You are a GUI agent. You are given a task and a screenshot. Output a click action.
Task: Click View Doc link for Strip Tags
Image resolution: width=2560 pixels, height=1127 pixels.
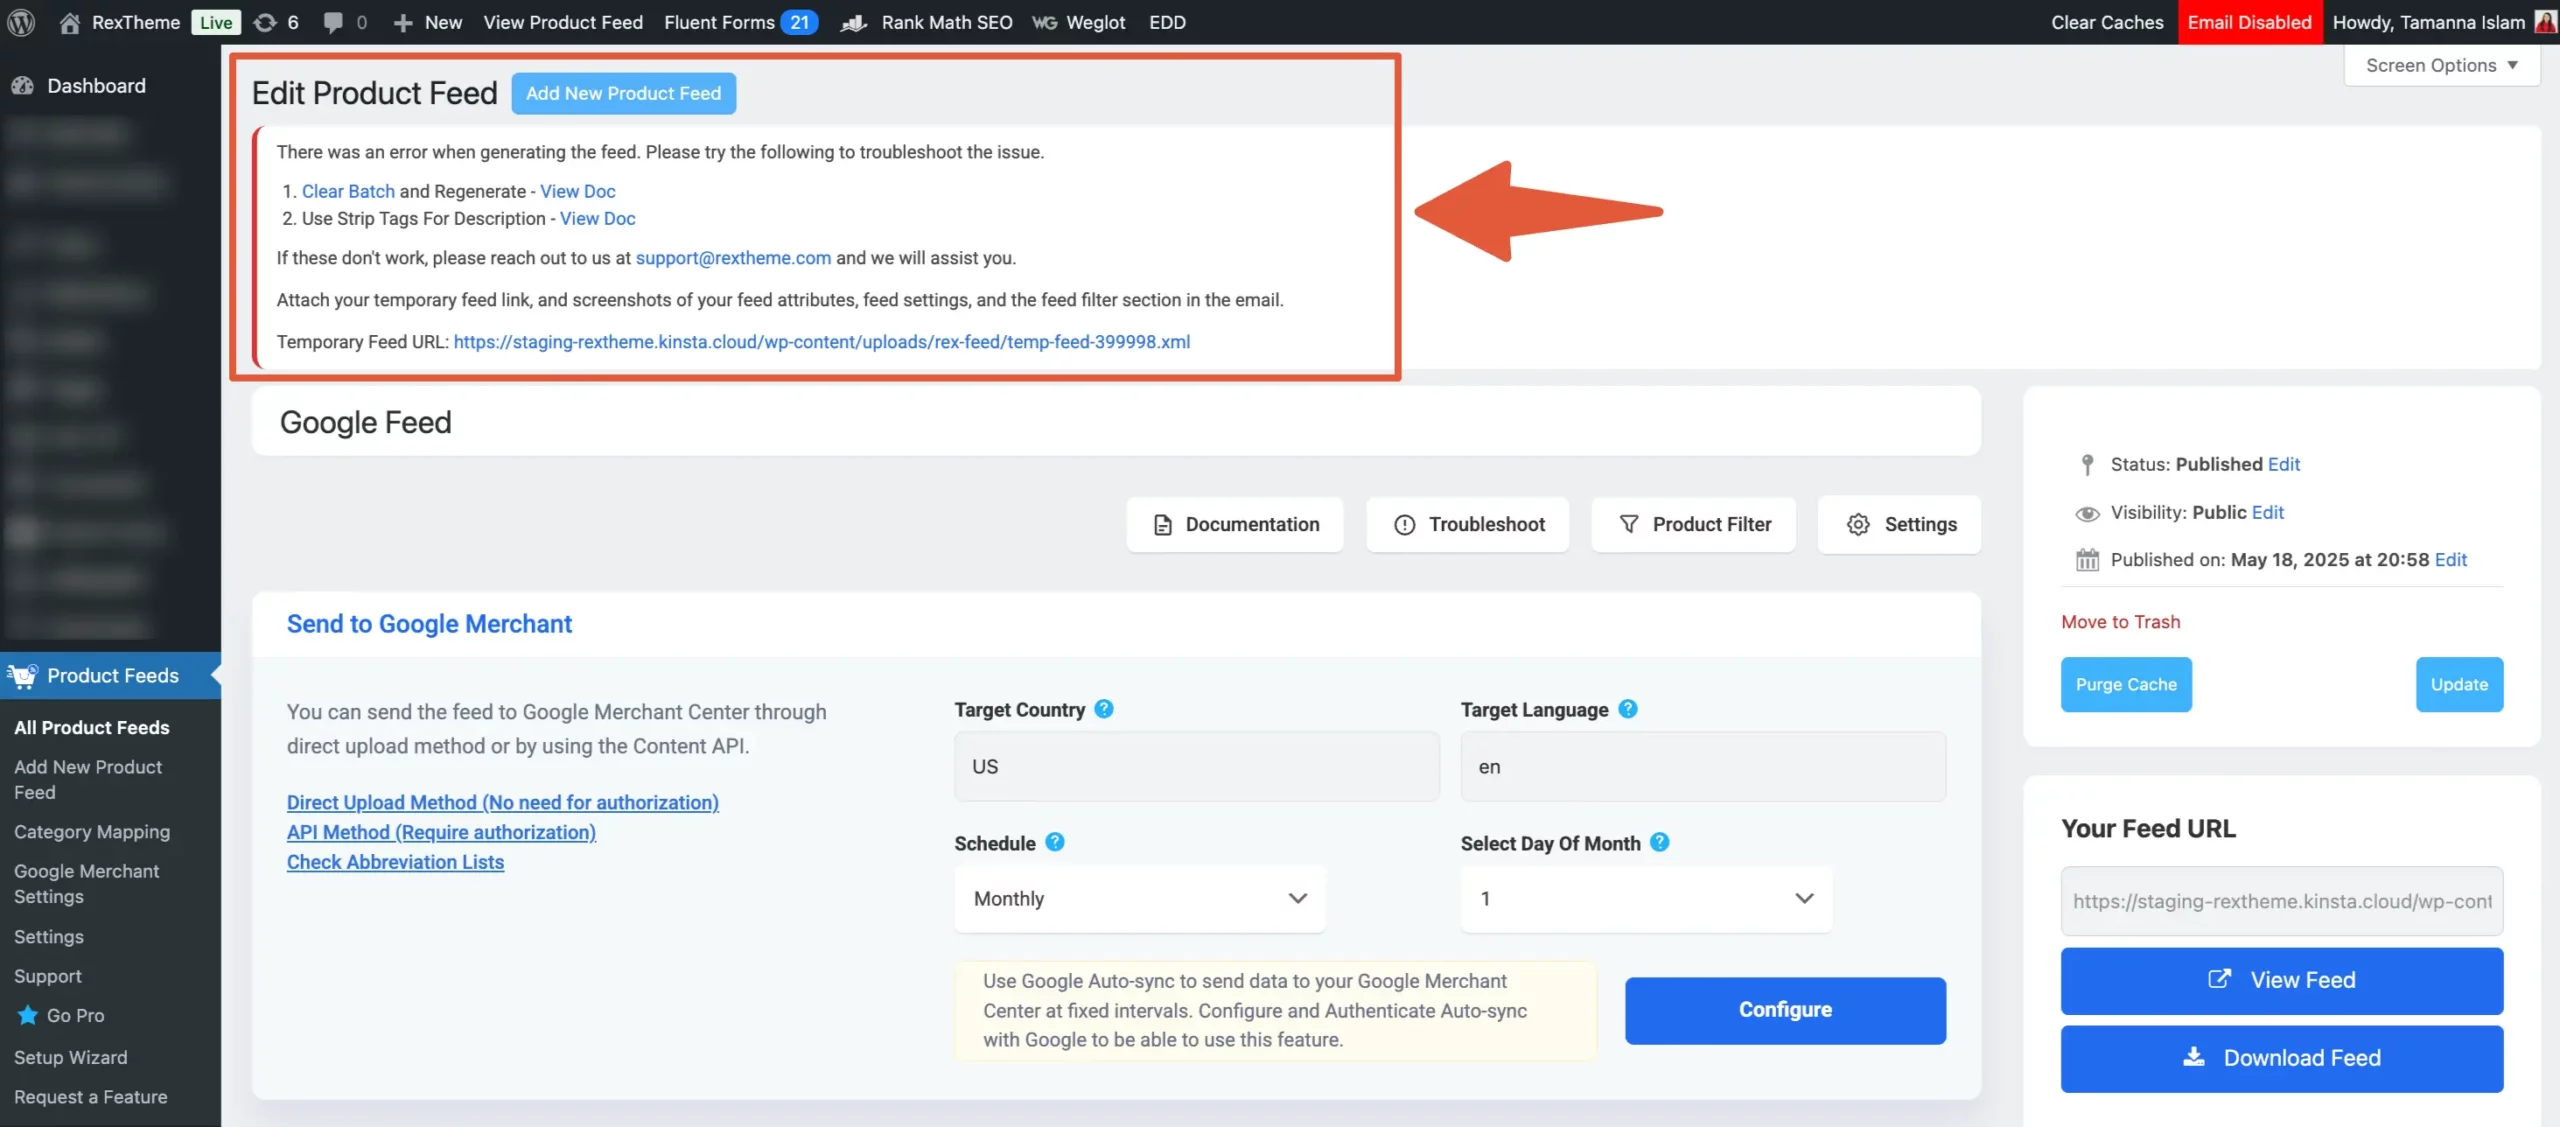597,218
